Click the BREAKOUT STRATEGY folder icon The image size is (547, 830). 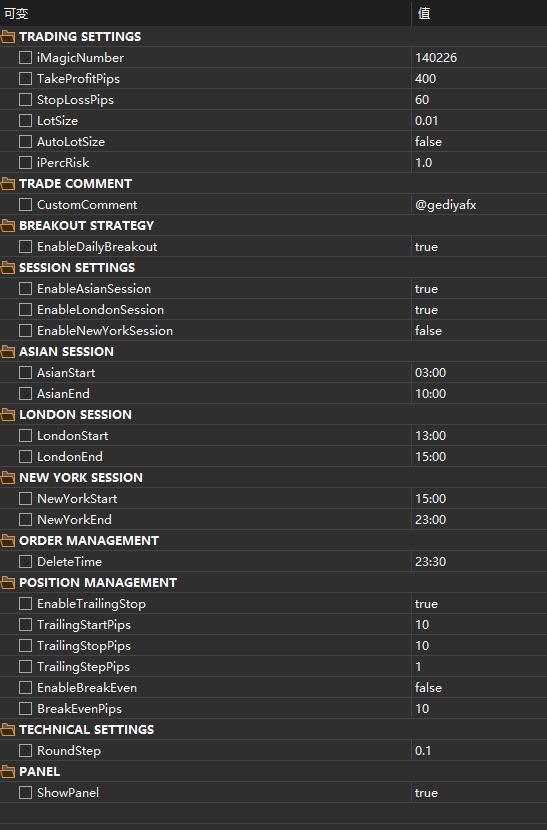[8, 225]
